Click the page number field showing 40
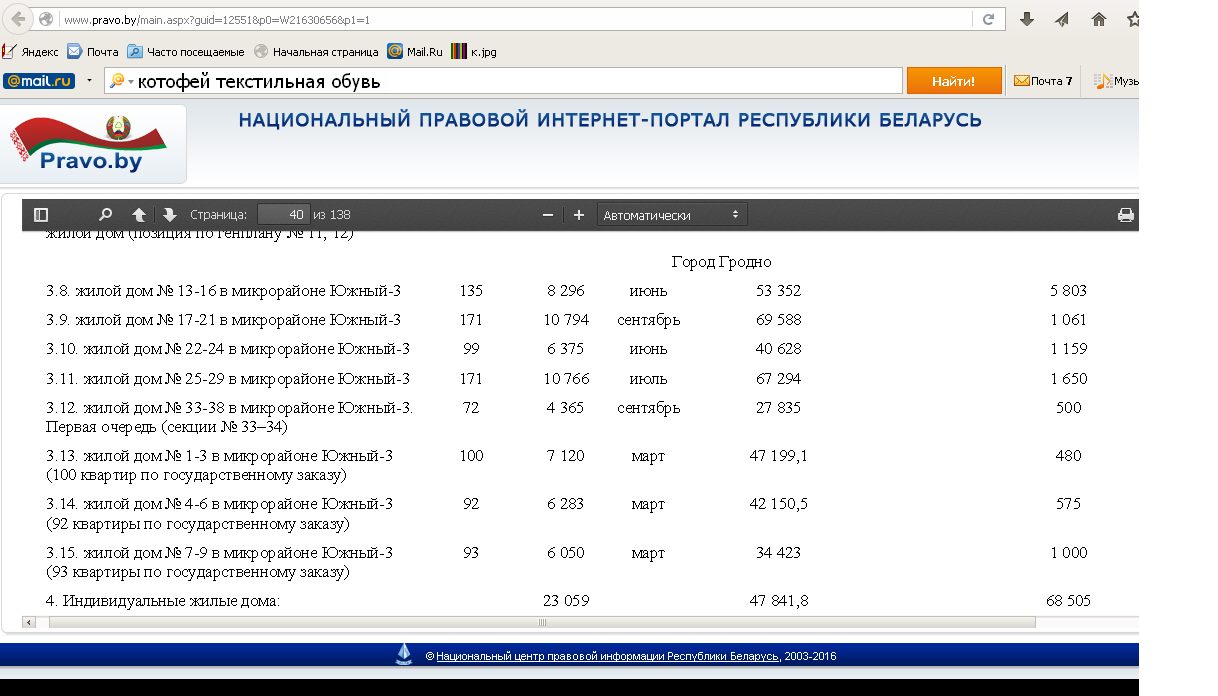This screenshot has height=696, width=1218. coord(284,215)
